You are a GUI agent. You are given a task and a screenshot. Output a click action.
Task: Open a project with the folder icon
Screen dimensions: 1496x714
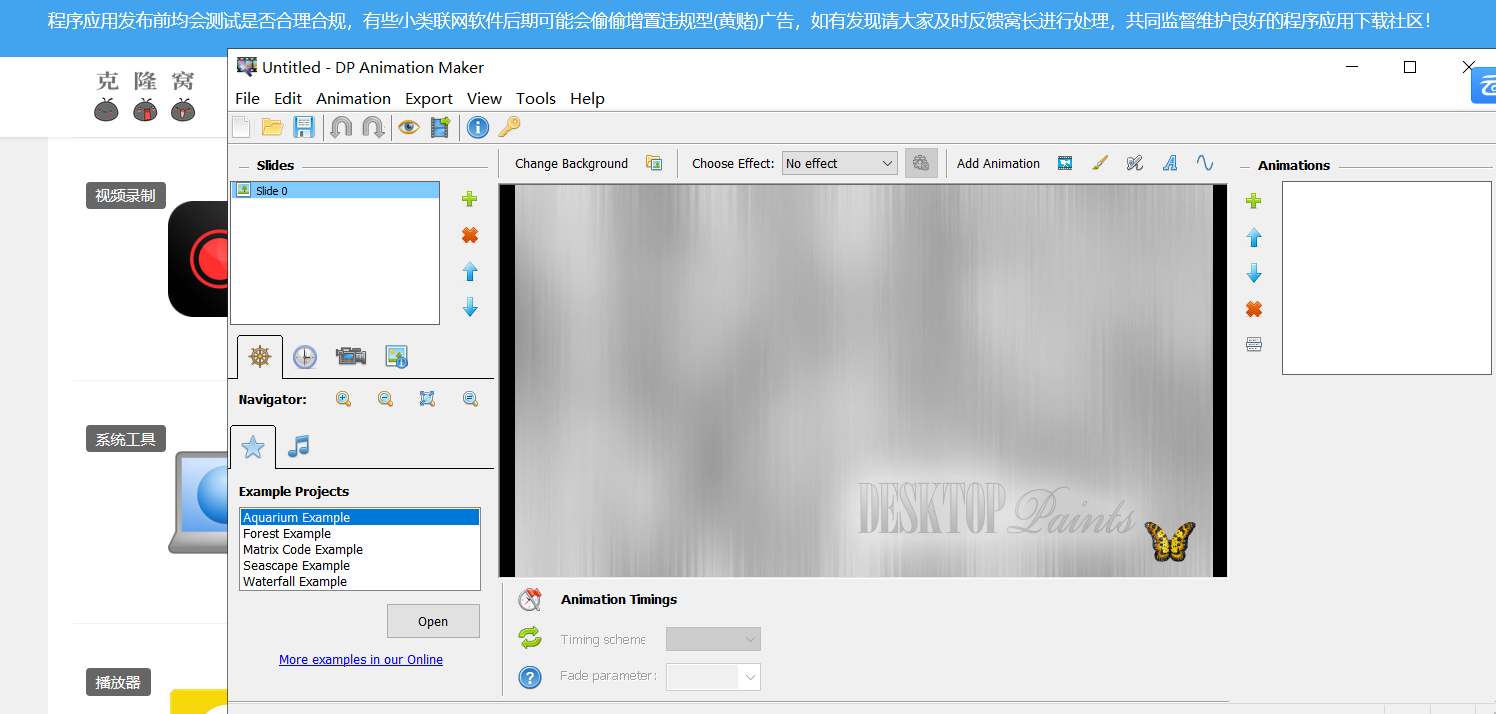tap(272, 127)
